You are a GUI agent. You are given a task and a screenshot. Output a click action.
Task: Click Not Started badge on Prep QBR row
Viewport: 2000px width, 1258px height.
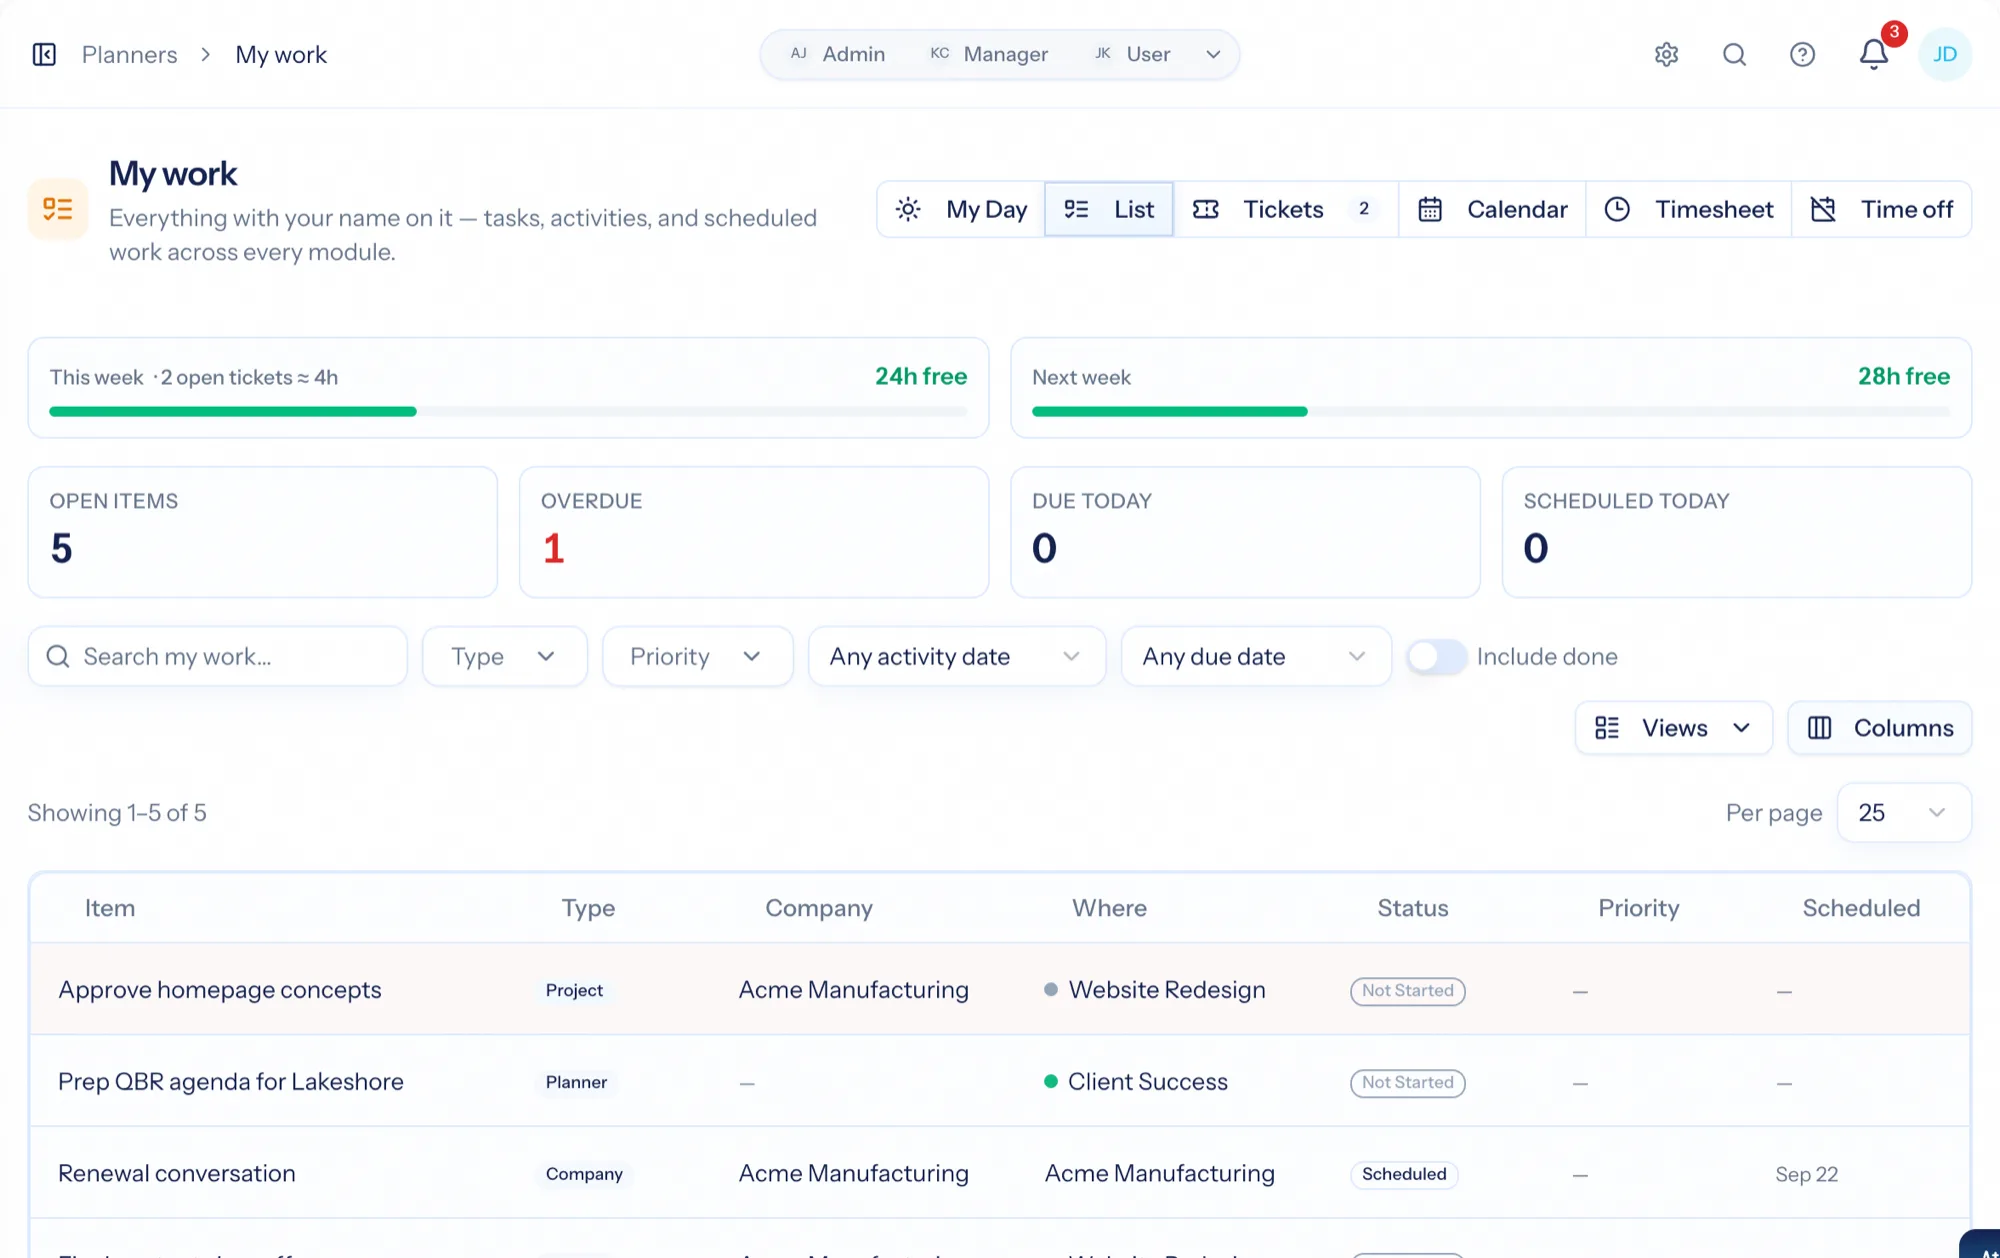[x=1408, y=1082]
